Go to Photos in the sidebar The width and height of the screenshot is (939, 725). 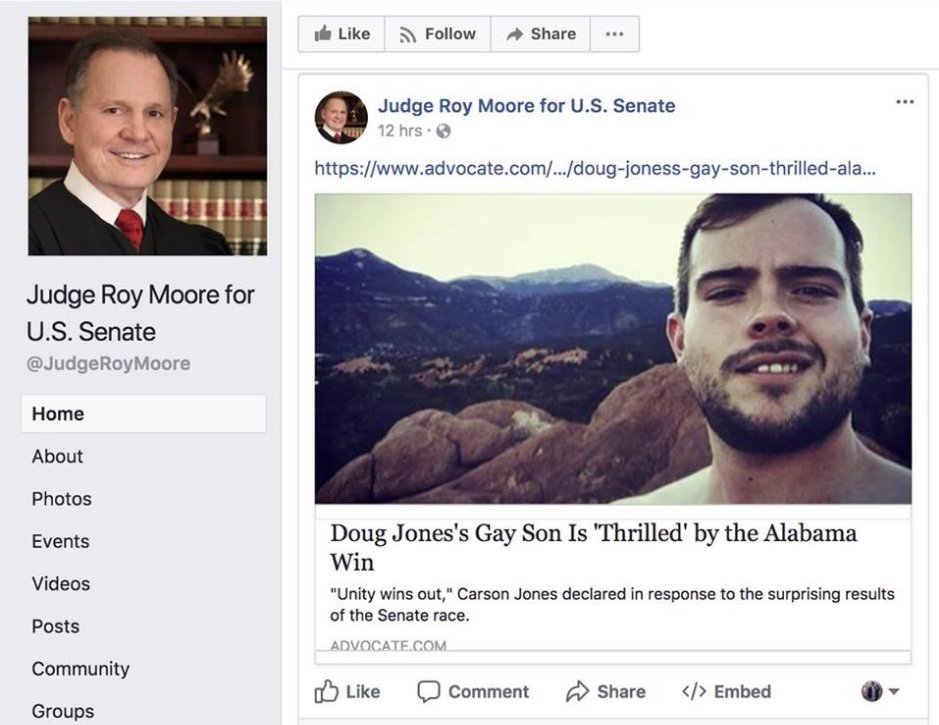(x=61, y=499)
